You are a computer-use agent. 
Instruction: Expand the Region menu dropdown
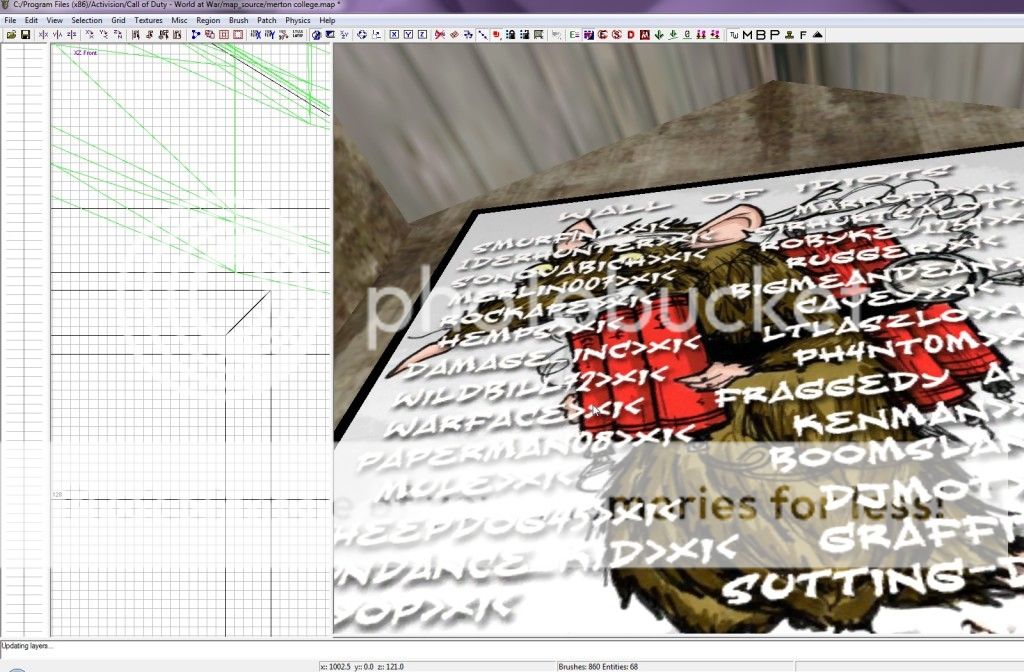coord(208,20)
